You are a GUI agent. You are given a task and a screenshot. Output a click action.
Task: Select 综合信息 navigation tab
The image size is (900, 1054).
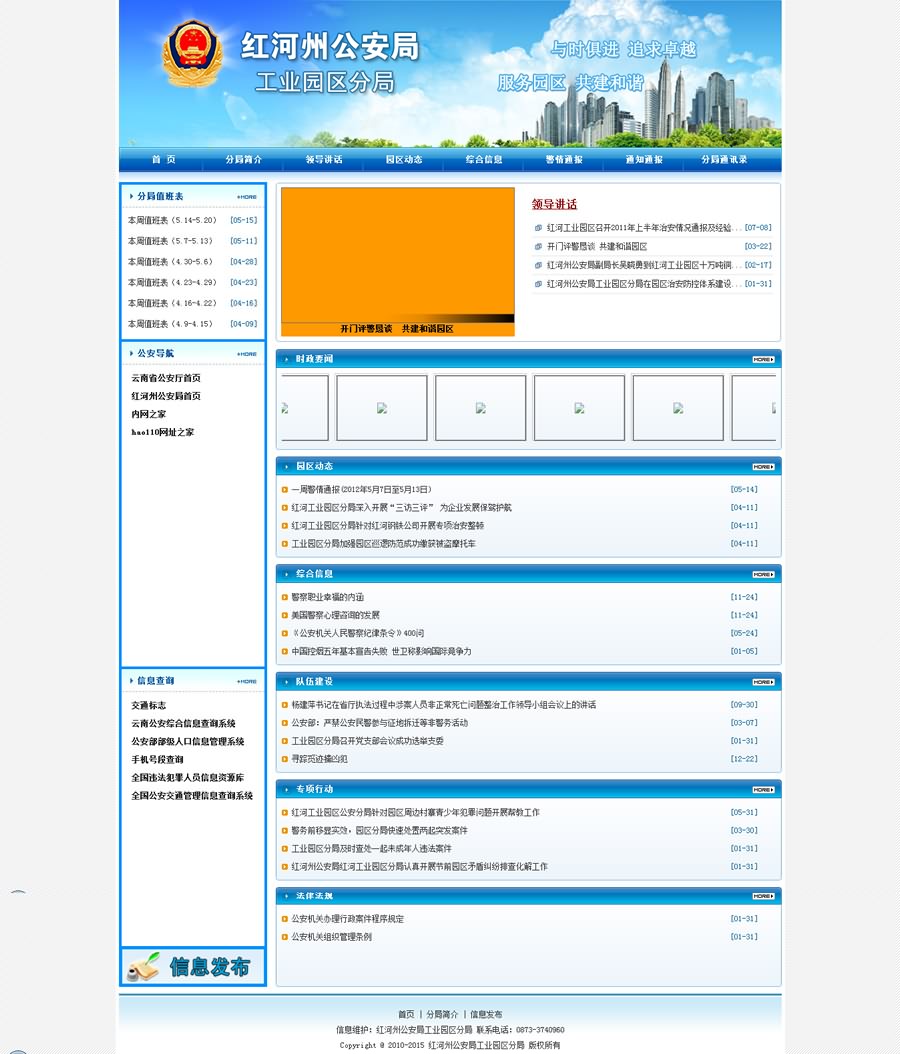point(484,159)
